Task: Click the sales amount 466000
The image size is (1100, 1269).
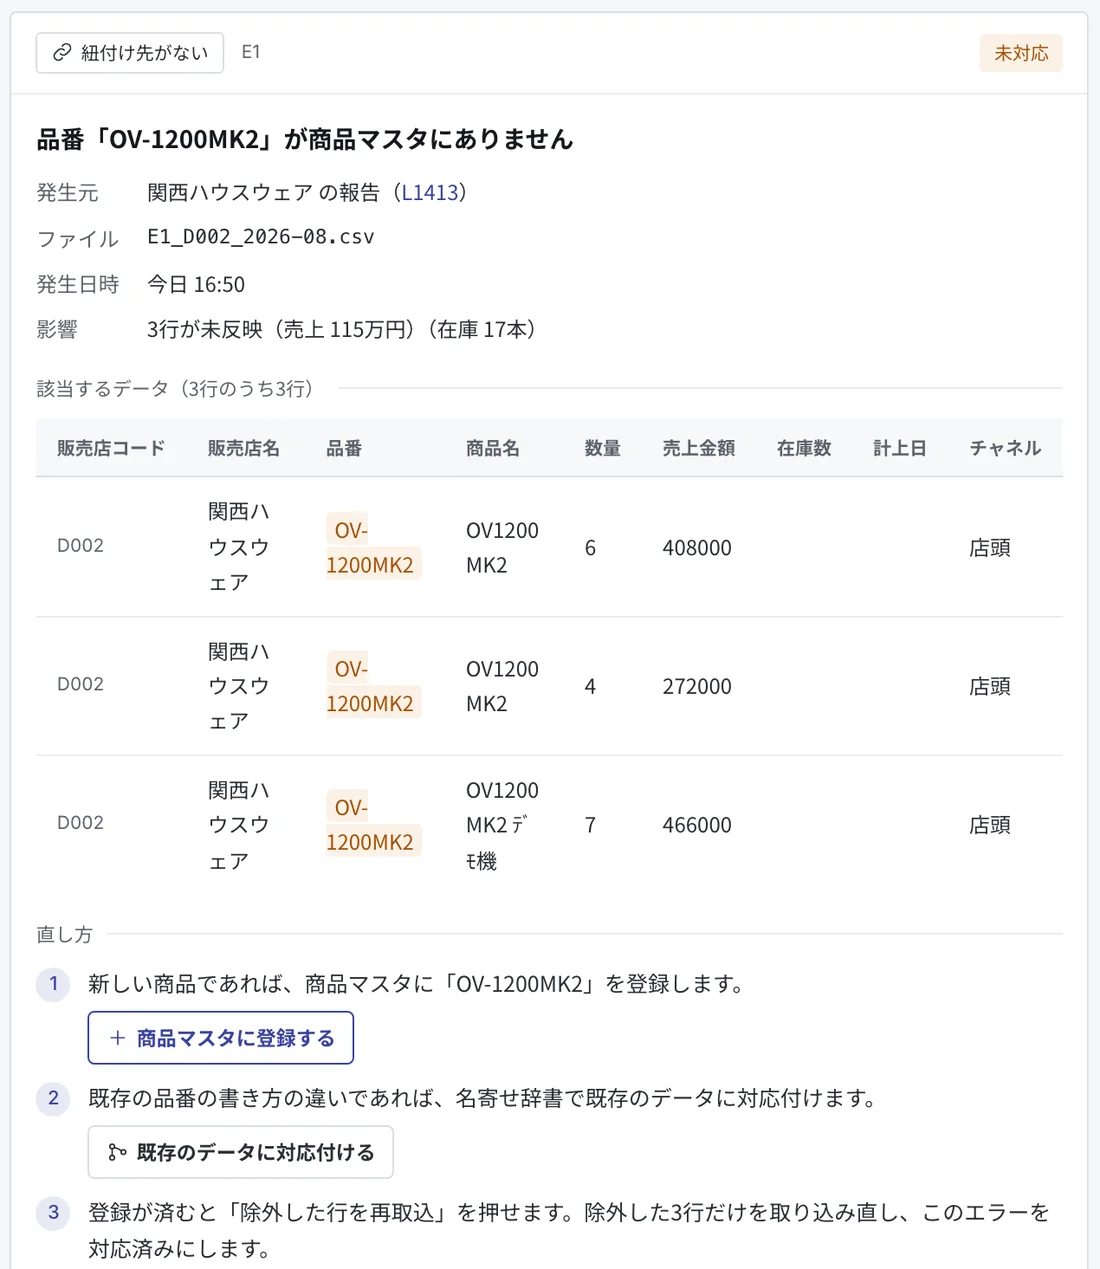Action: (697, 825)
